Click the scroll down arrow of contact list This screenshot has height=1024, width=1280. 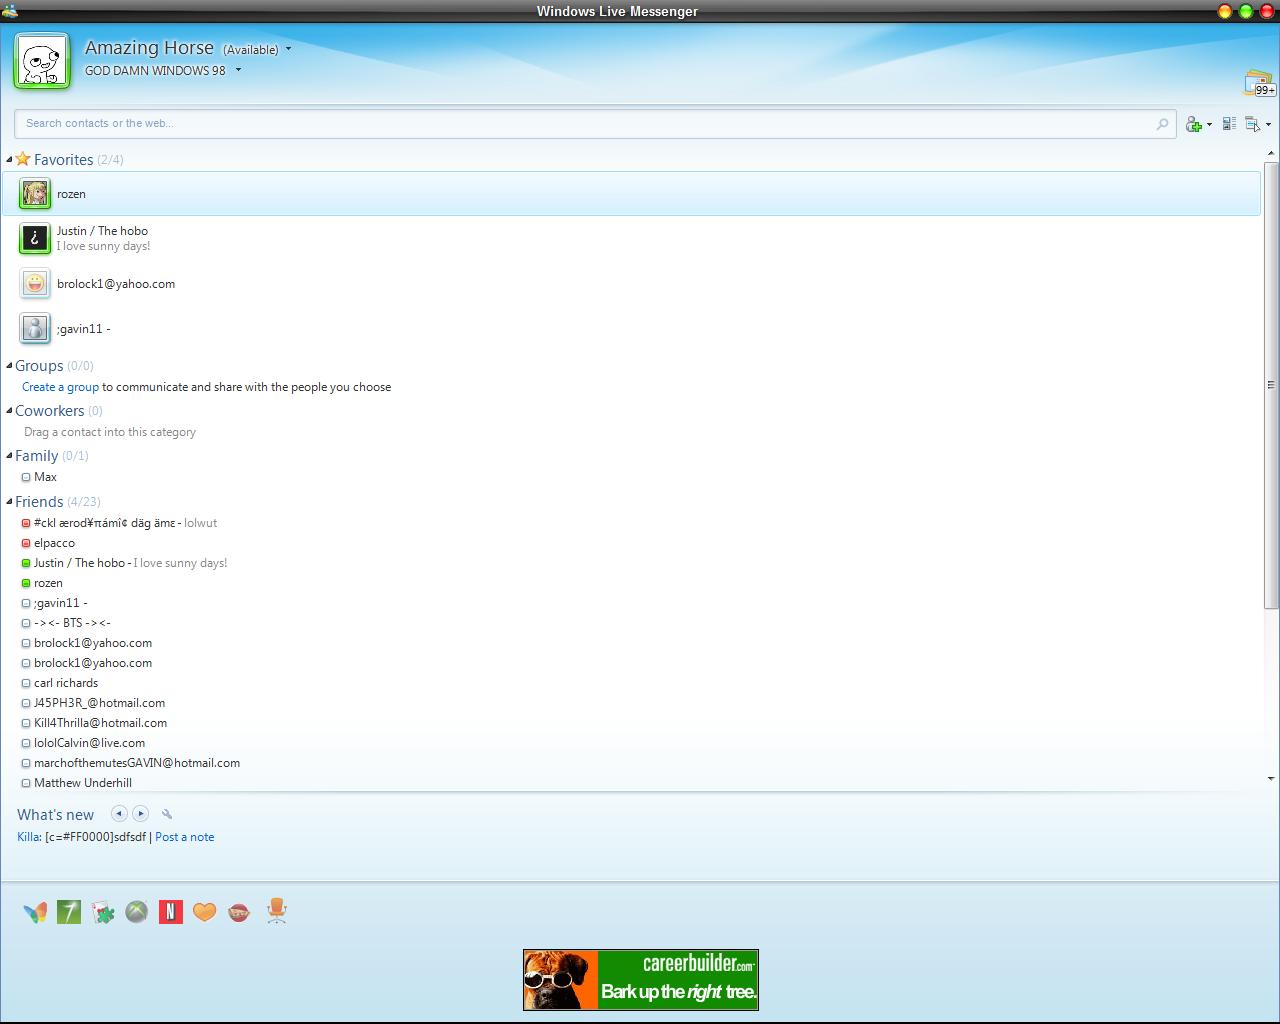(1271, 778)
